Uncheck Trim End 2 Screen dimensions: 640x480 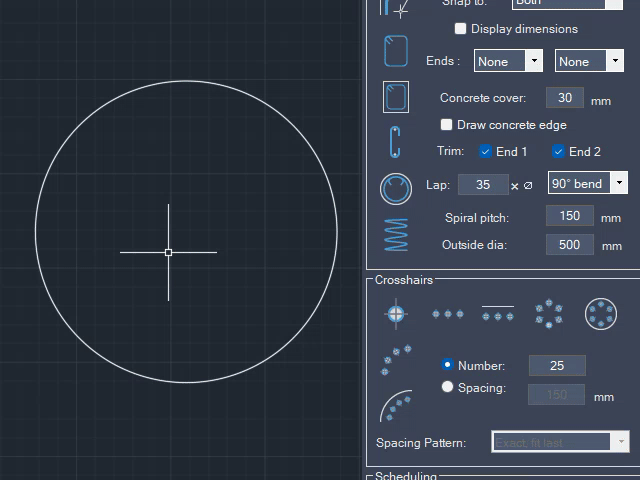(559, 152)
